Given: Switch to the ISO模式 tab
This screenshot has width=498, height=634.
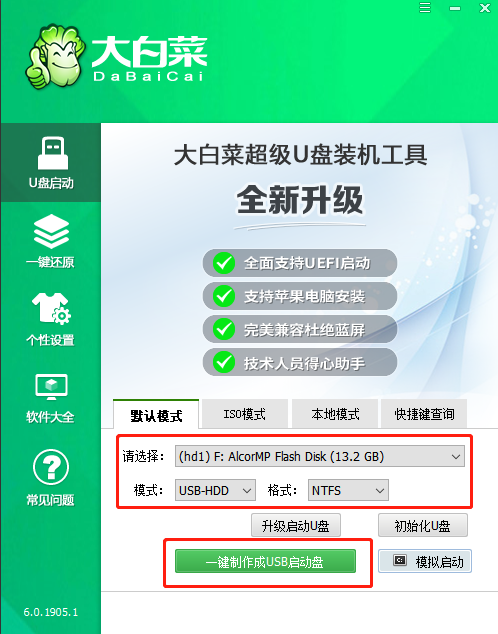Looking at the screenshot, I should click(x=245, y=414).
